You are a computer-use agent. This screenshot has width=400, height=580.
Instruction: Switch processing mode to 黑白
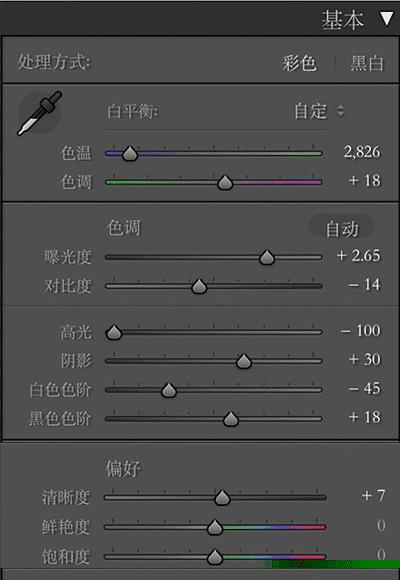pos(367,63)
